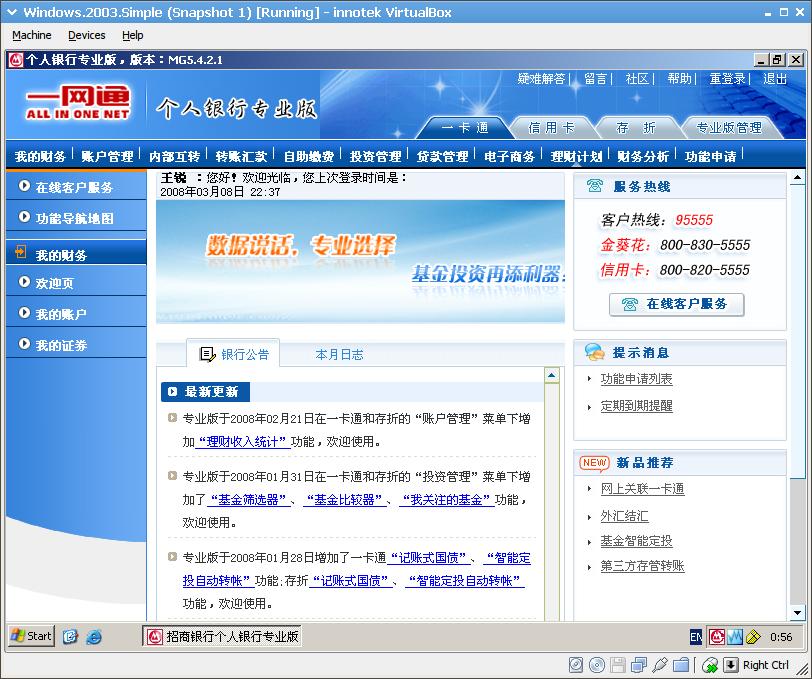Image resolution: width=812 pixels, height=679 pixels.
Task: Click the 在线客户服务 phone button
Action: tap(676, 304)
